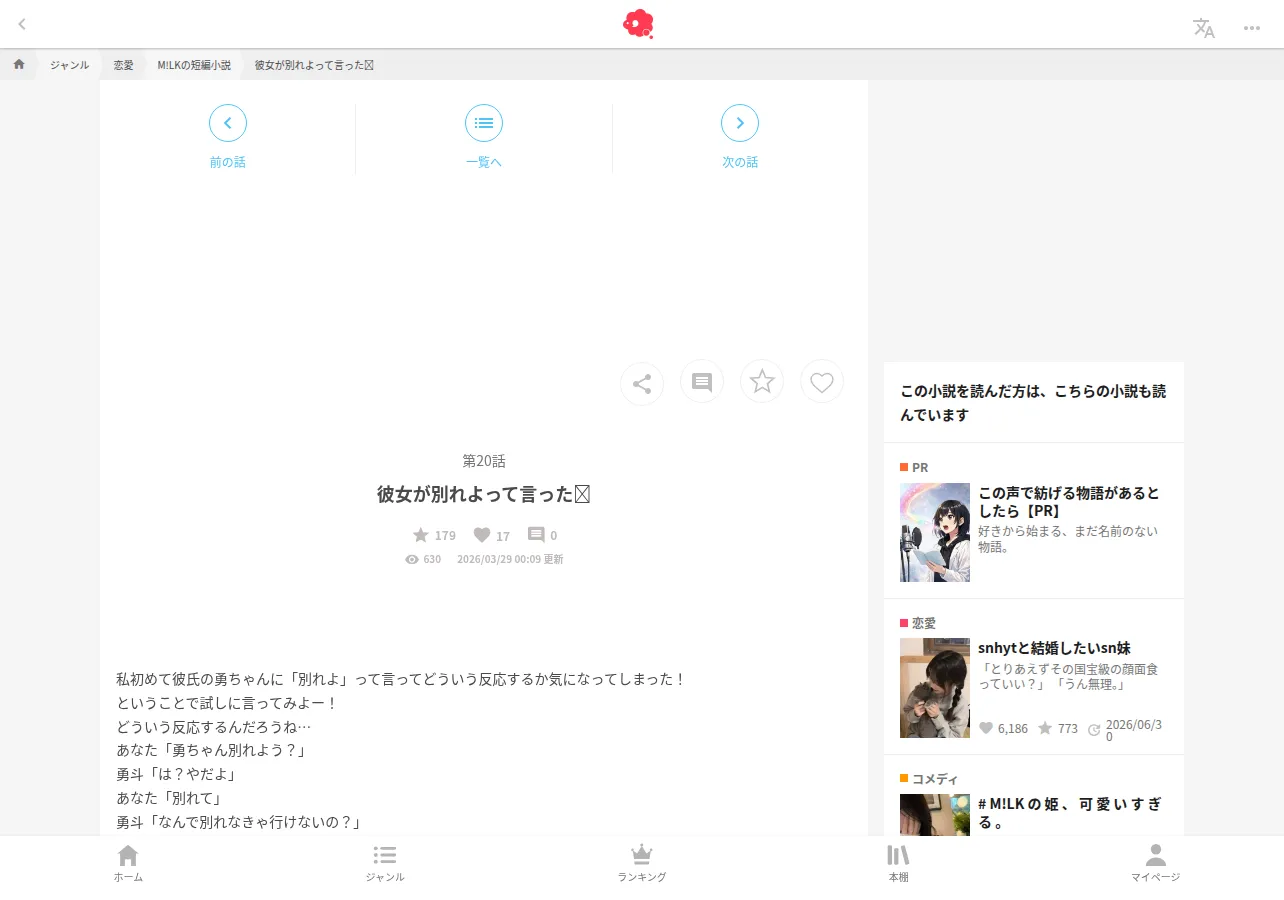Screen dimensions: 1284x900
Task: Click story line 勇斗「は？やだよ」
Action: (176, 774)
